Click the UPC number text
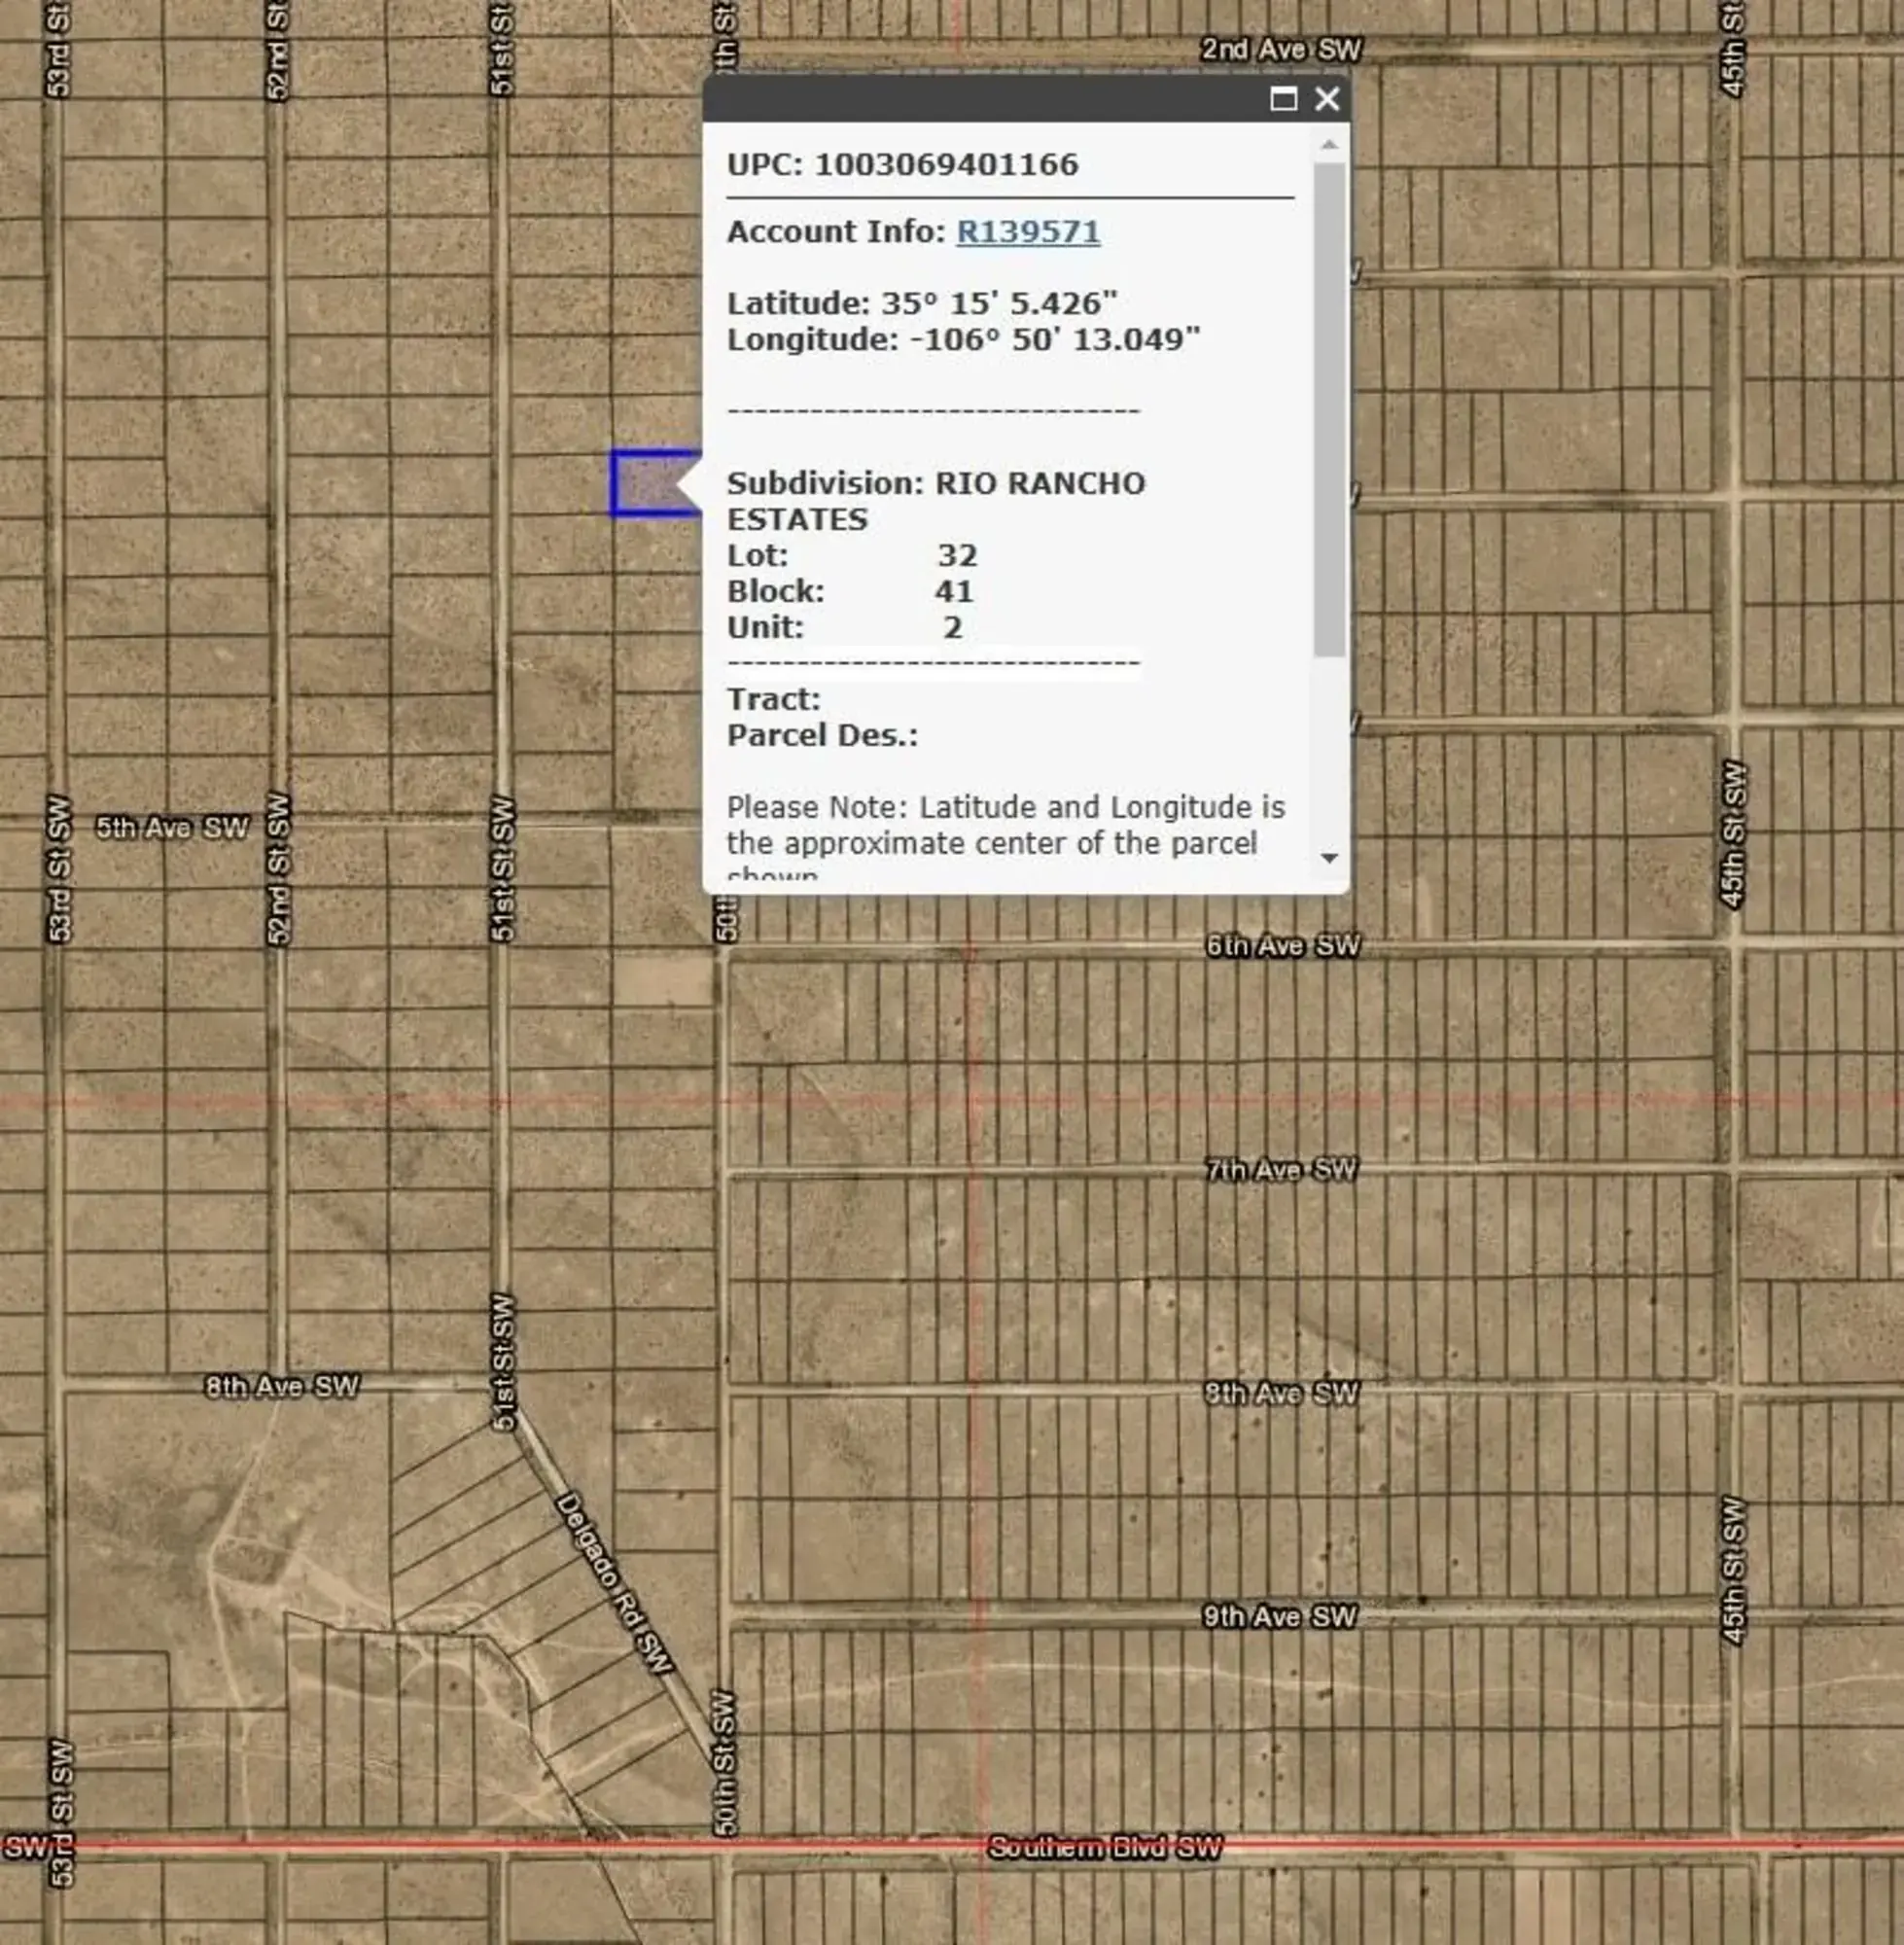This screenshot has height=1945, width=1904. coord(946,165)
